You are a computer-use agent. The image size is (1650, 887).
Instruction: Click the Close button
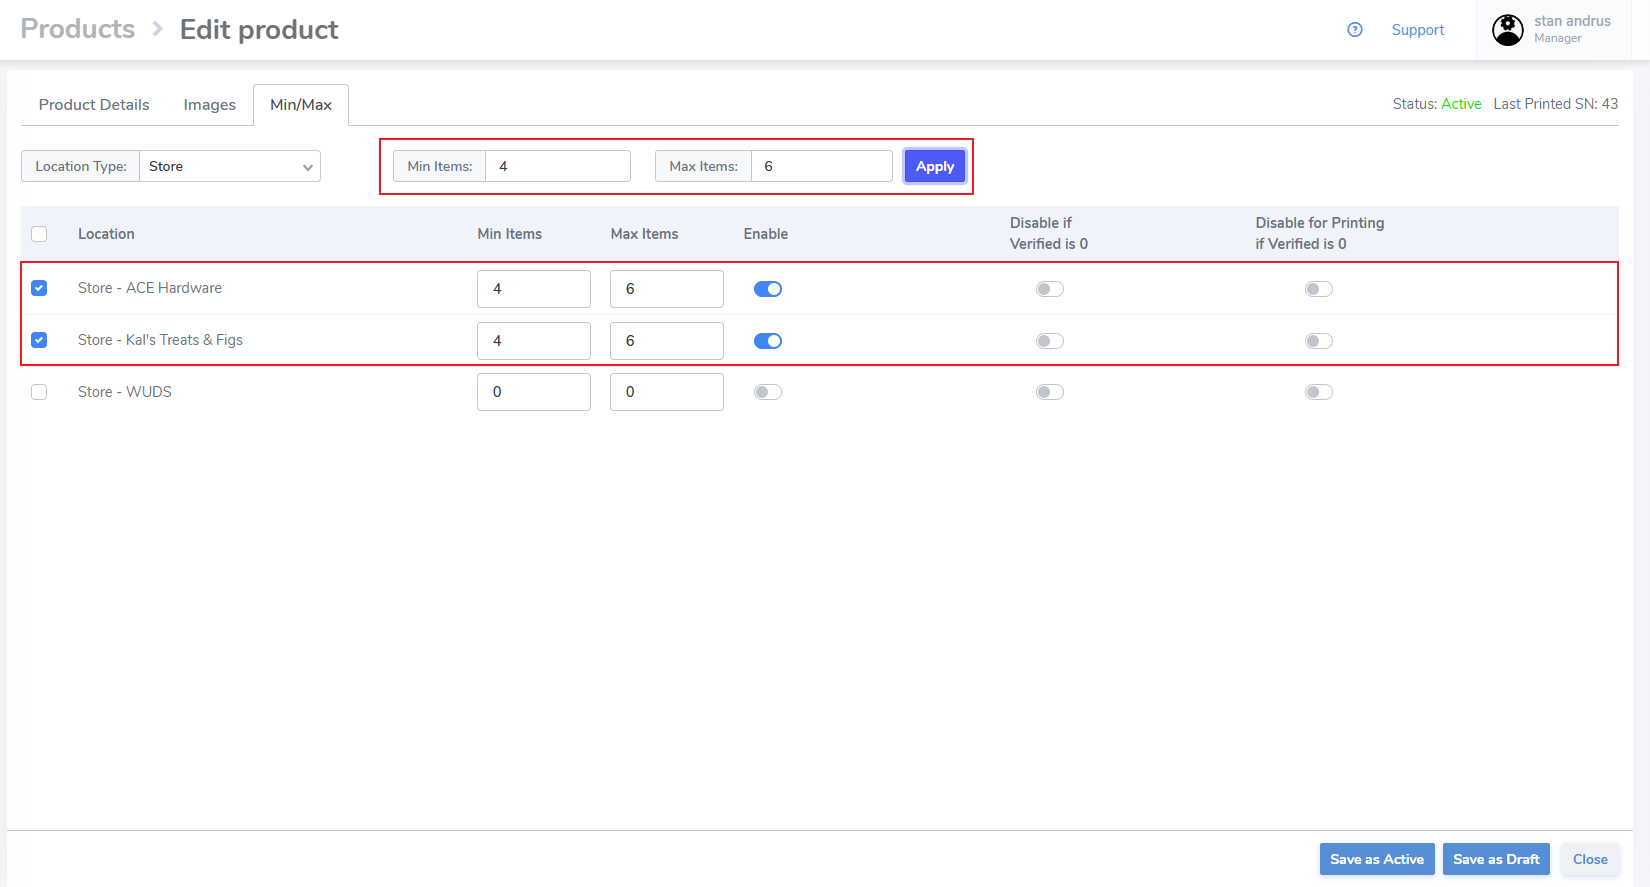tap(1590, 859)
